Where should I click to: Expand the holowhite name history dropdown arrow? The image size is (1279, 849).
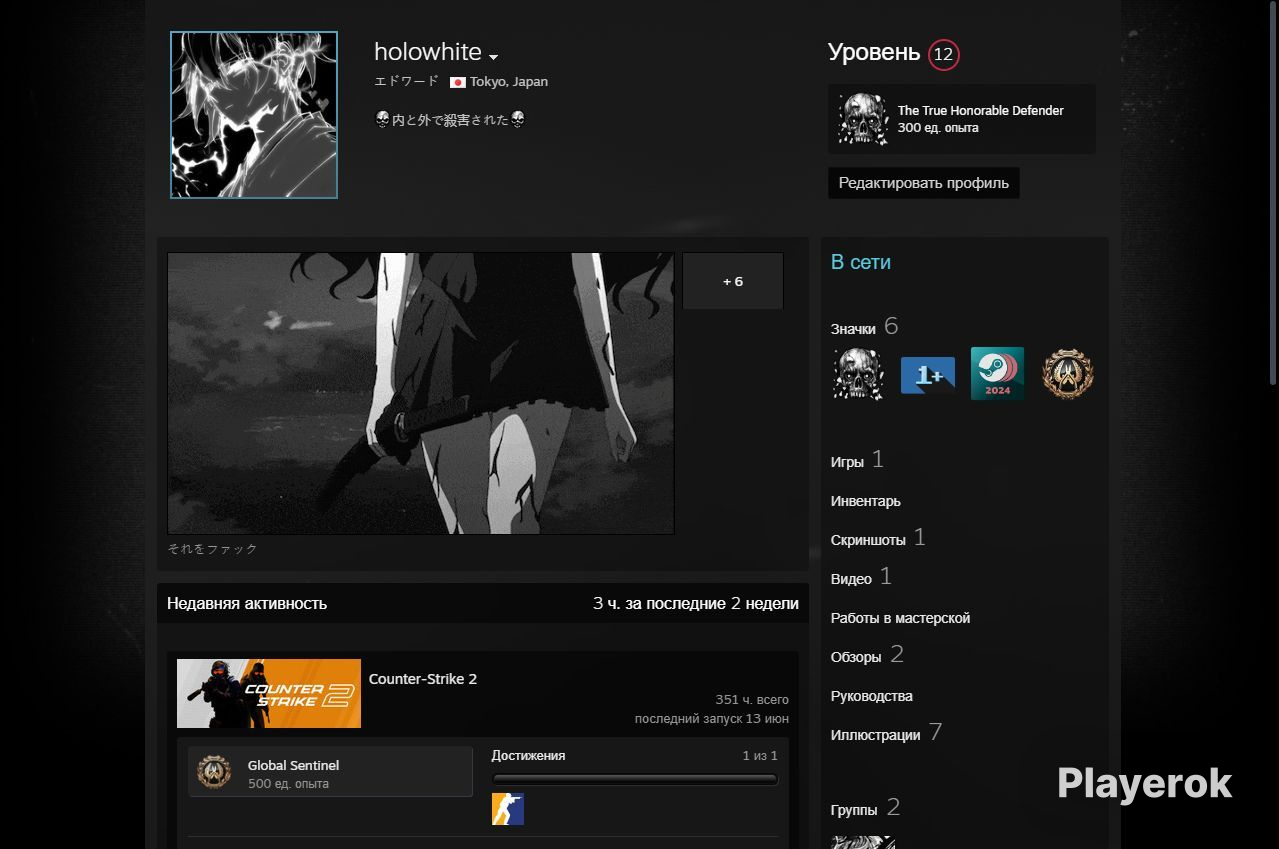tap(493, 56)
